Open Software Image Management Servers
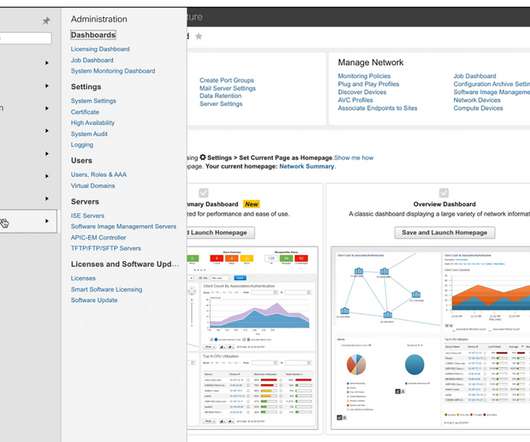Viewport: 530px width, 442px height. pos(123,226)
